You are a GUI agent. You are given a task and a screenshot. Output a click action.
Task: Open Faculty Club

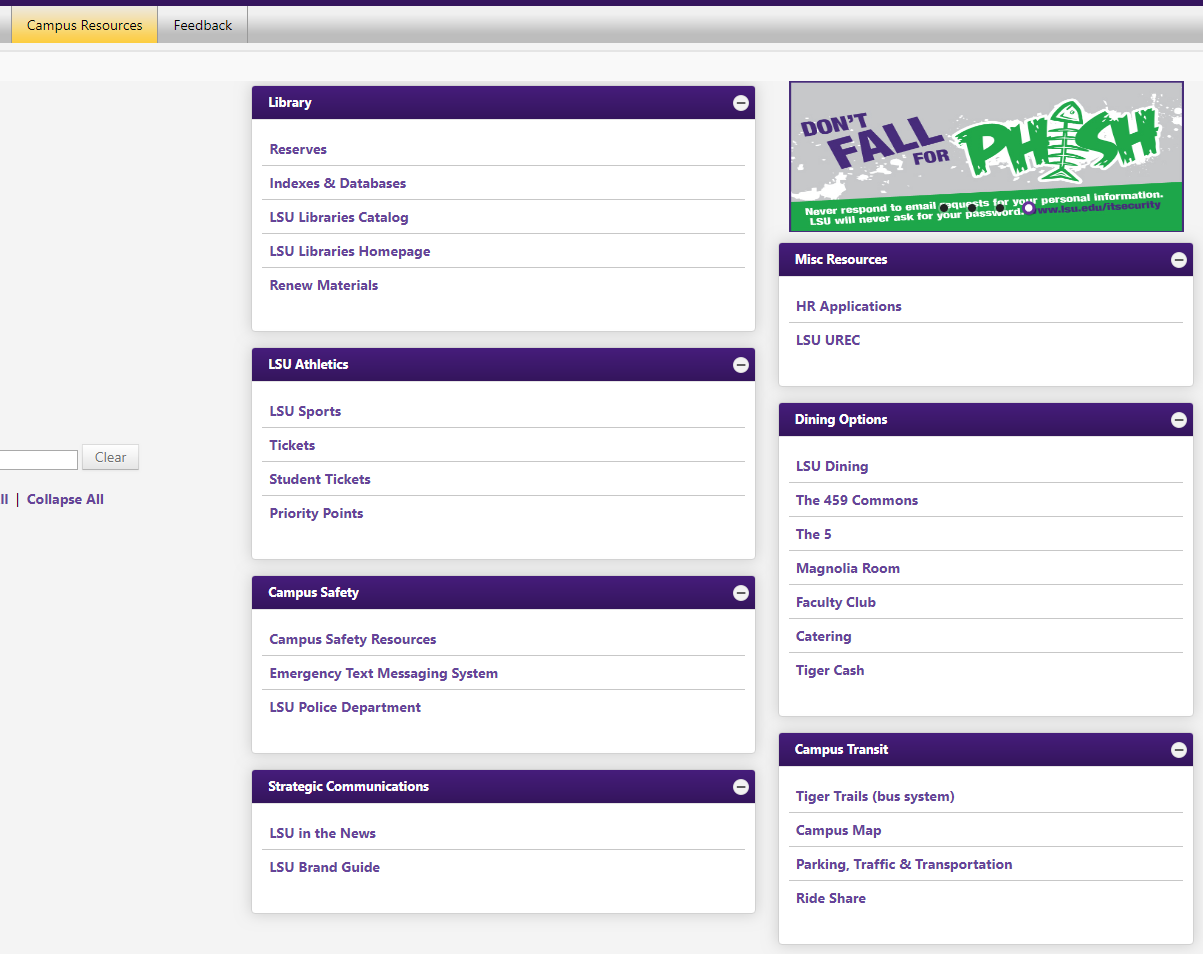pos(836,602)
